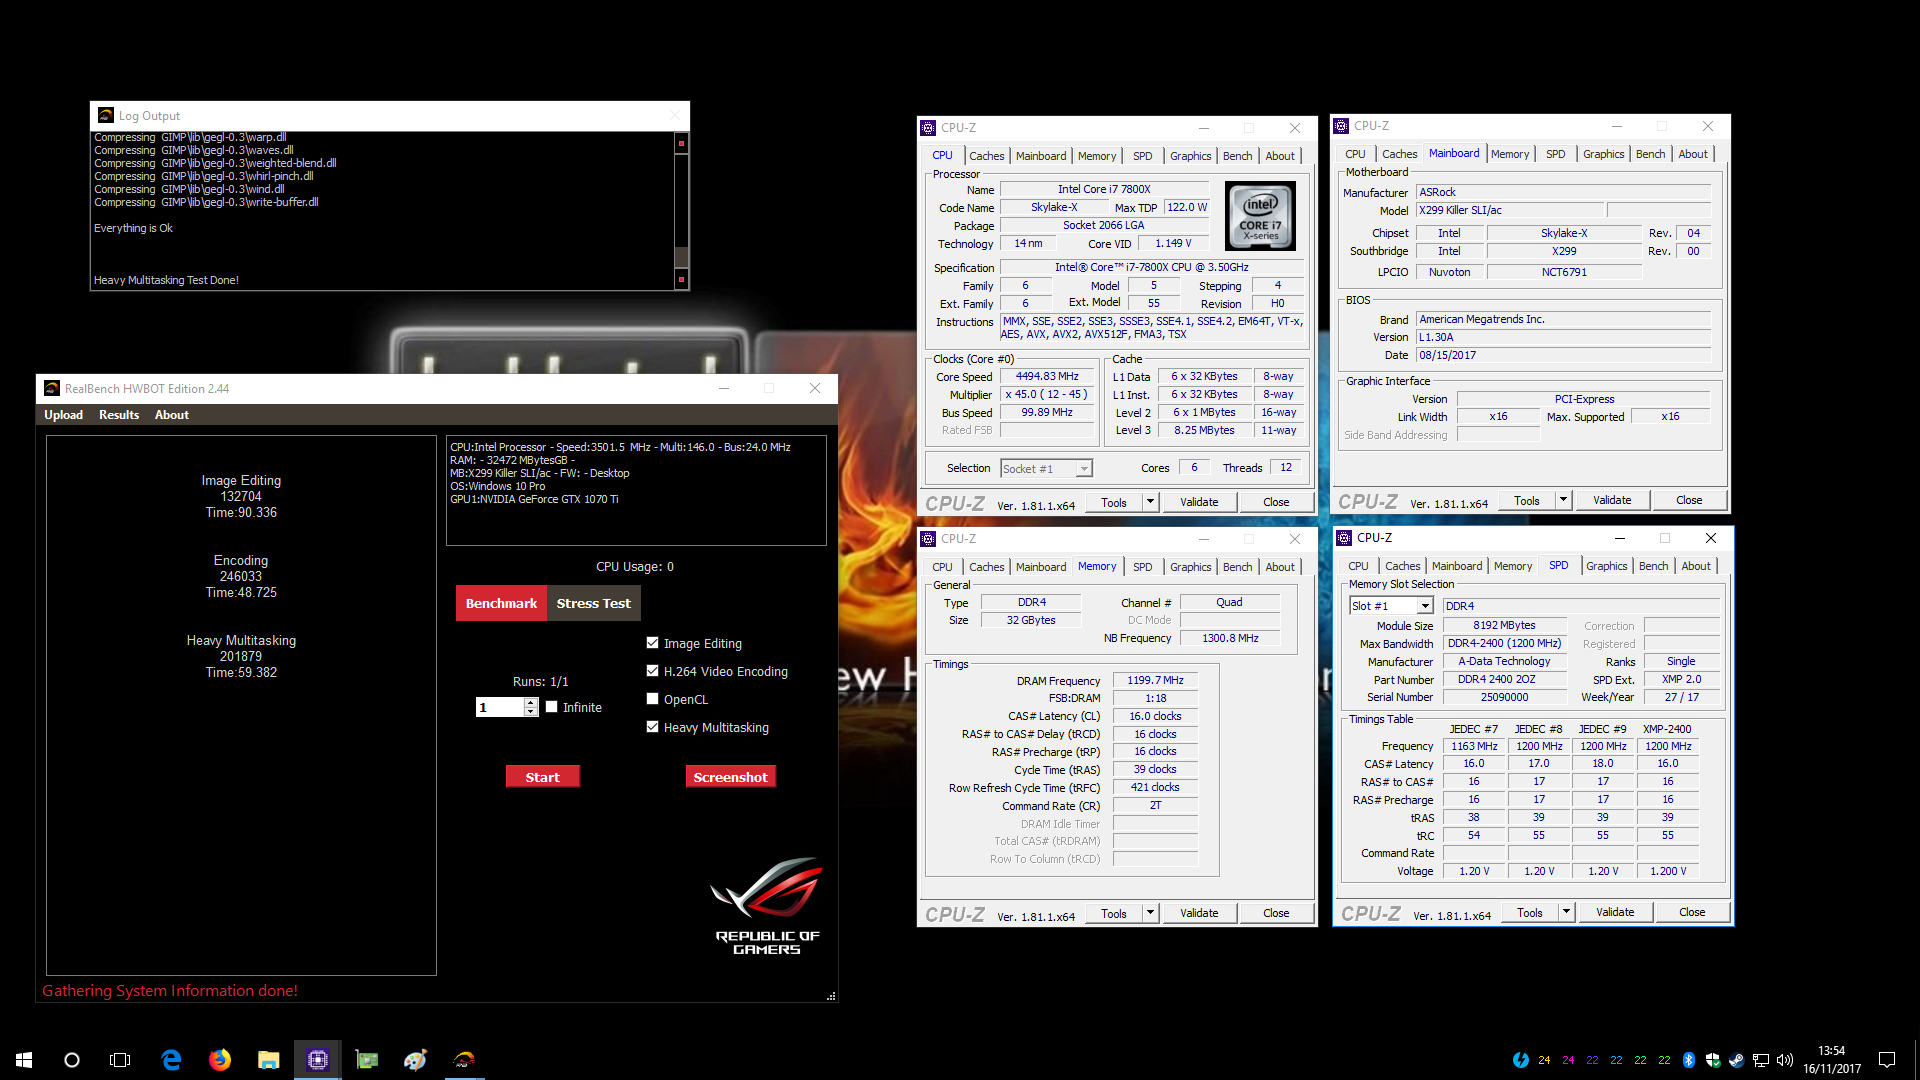Click the yellow 24 temperature tray icon
Viewport: 1920px width, 1080px height.
point(1544,1060)
